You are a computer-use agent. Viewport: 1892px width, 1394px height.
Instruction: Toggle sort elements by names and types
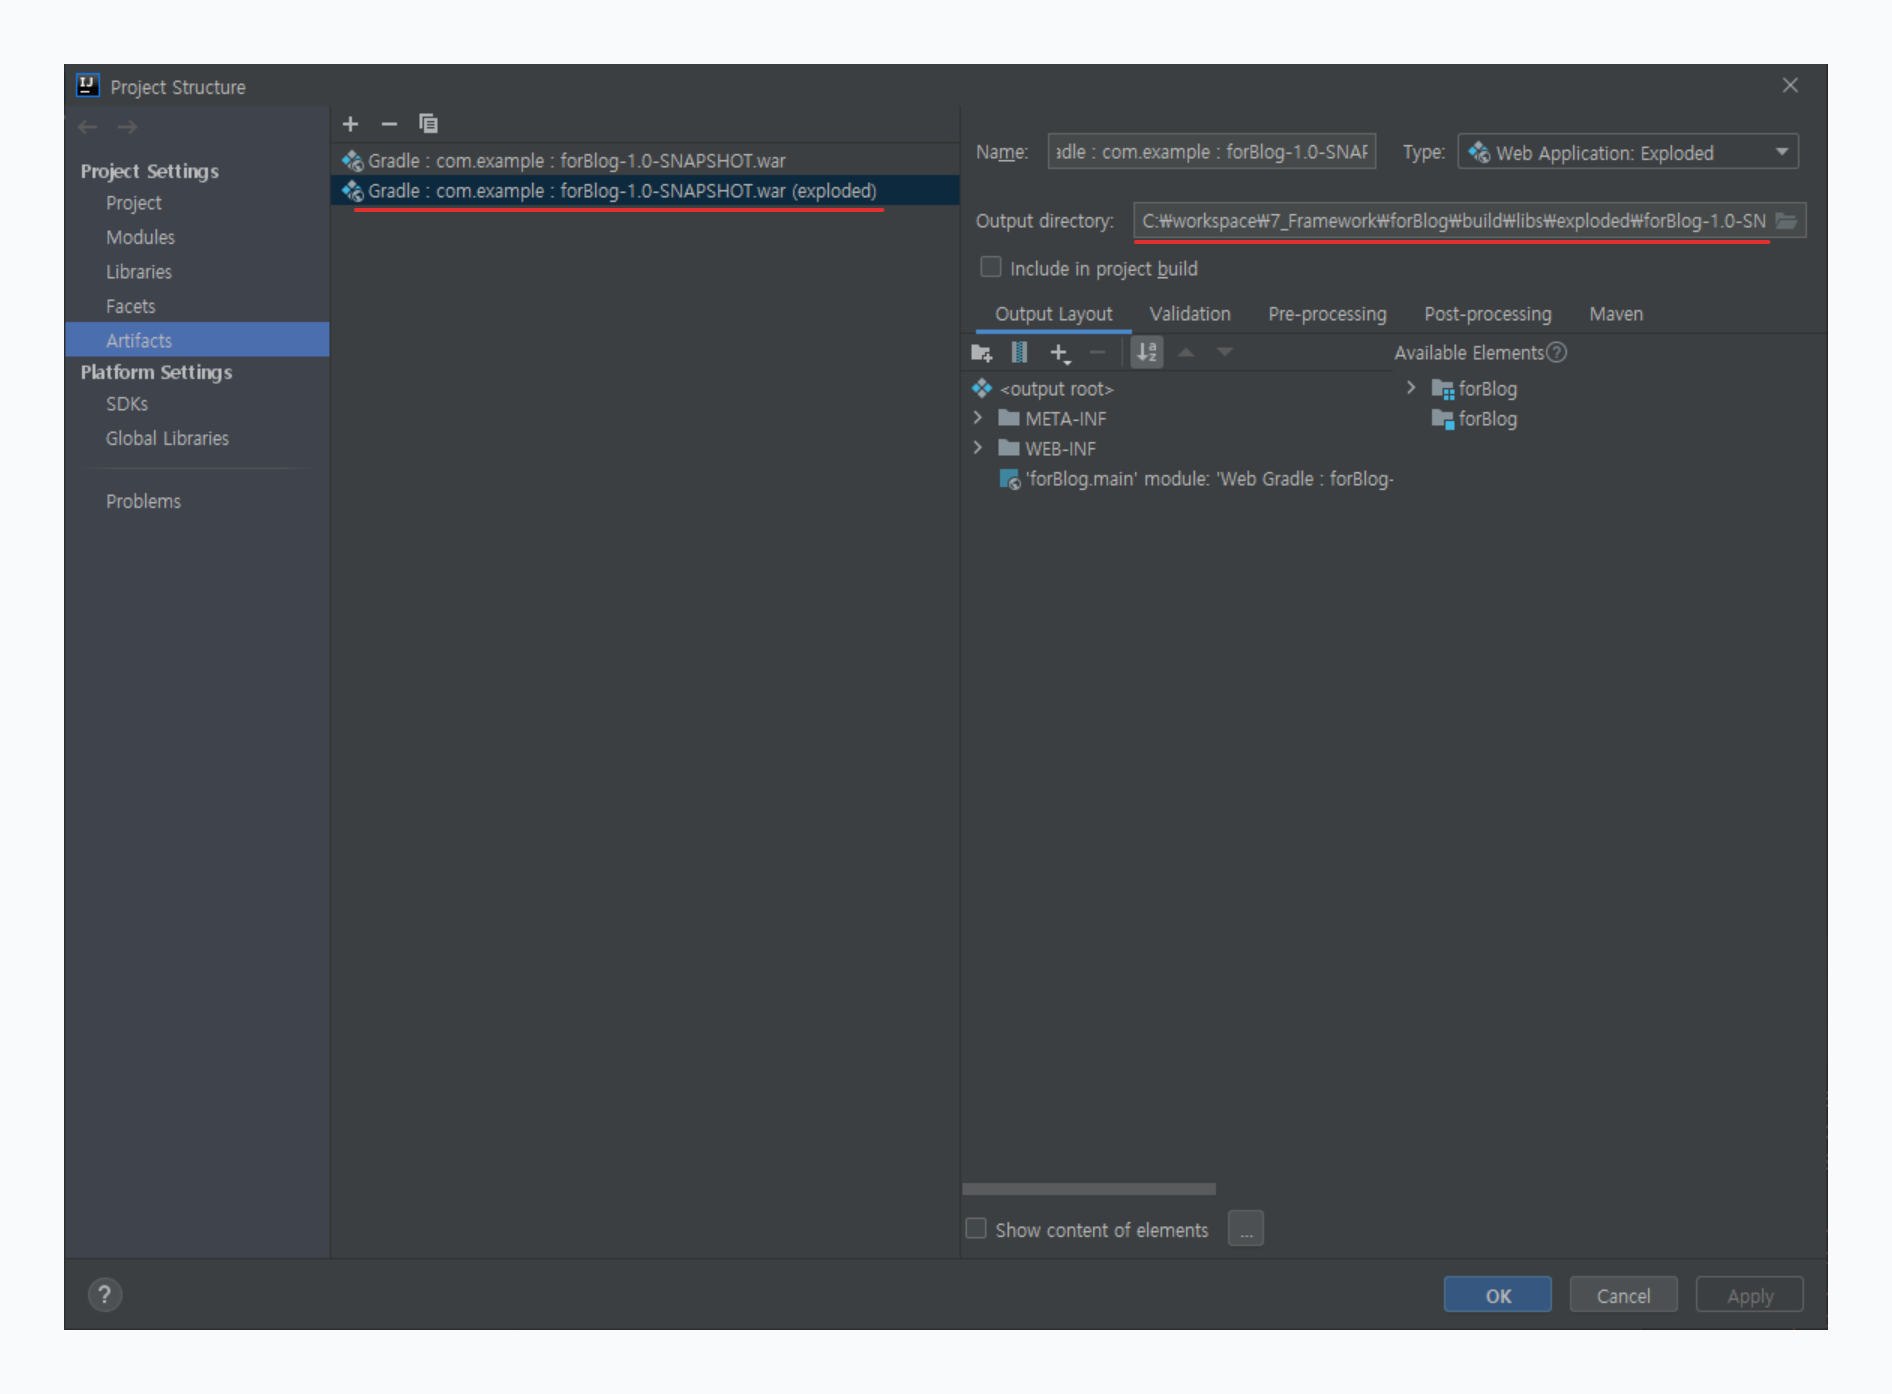click(1147, 352)
